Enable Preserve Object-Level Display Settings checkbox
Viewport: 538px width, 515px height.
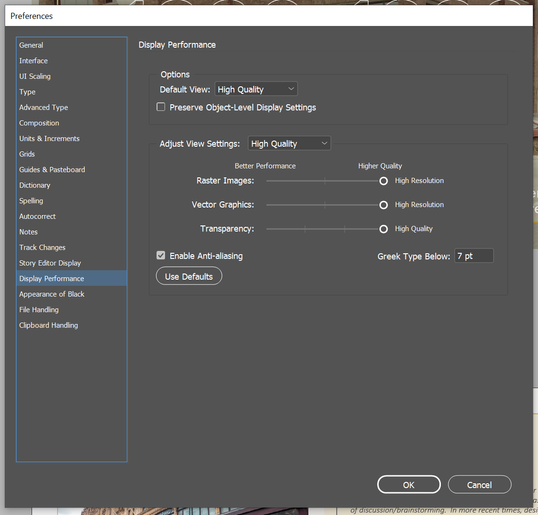(x=161, y=107)
